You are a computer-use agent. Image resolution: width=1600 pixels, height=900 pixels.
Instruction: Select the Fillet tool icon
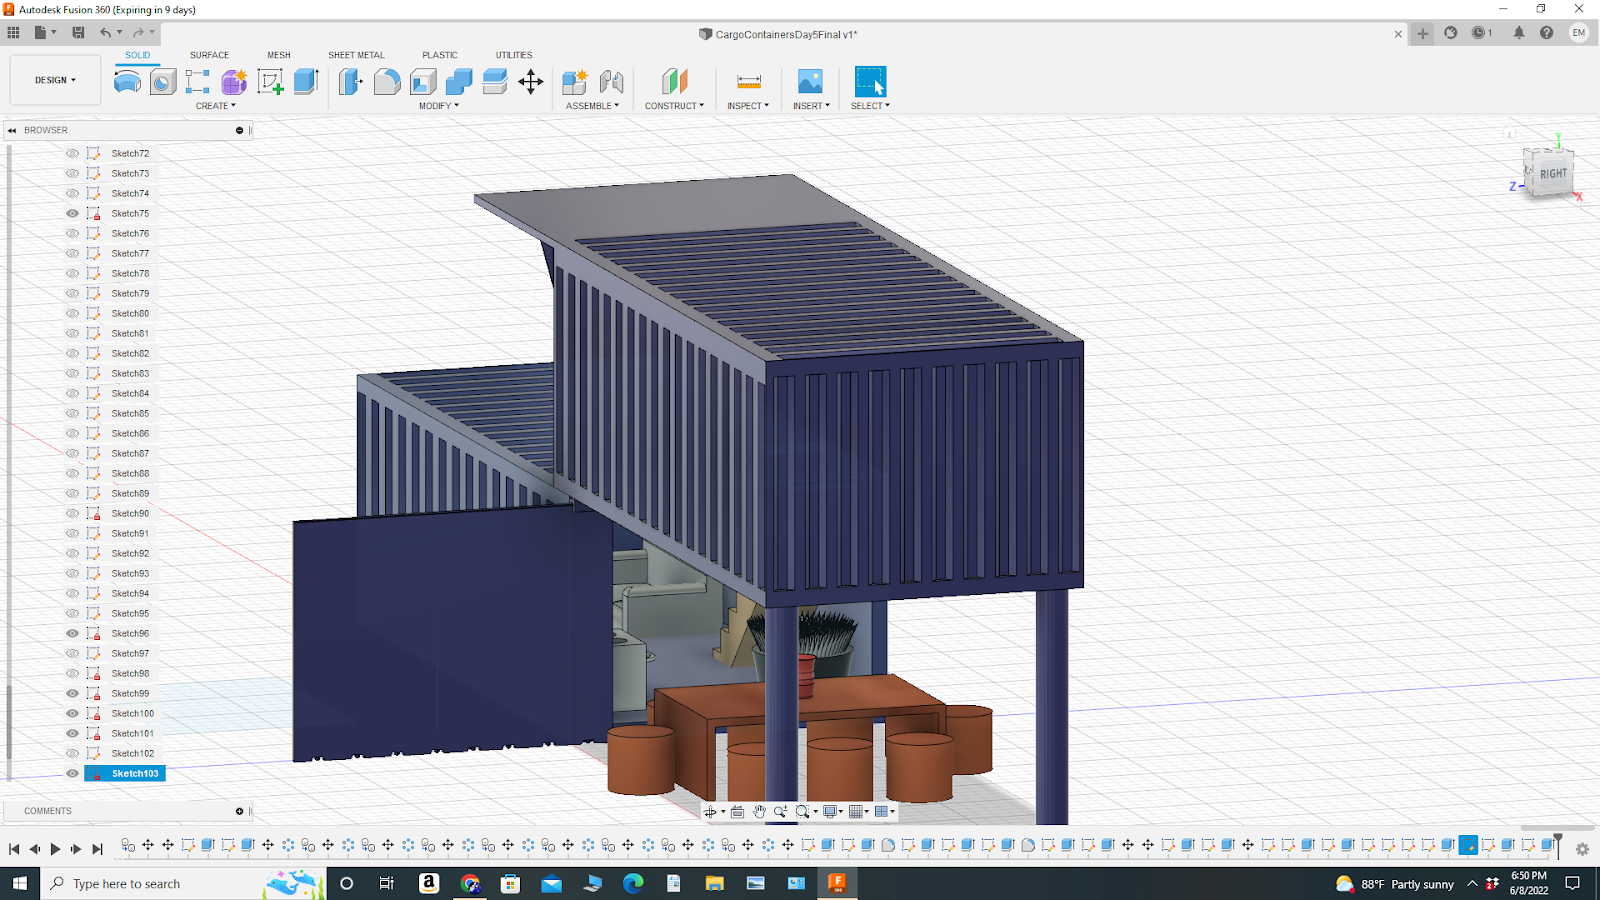pyautogui.click(x=387, y=82)
